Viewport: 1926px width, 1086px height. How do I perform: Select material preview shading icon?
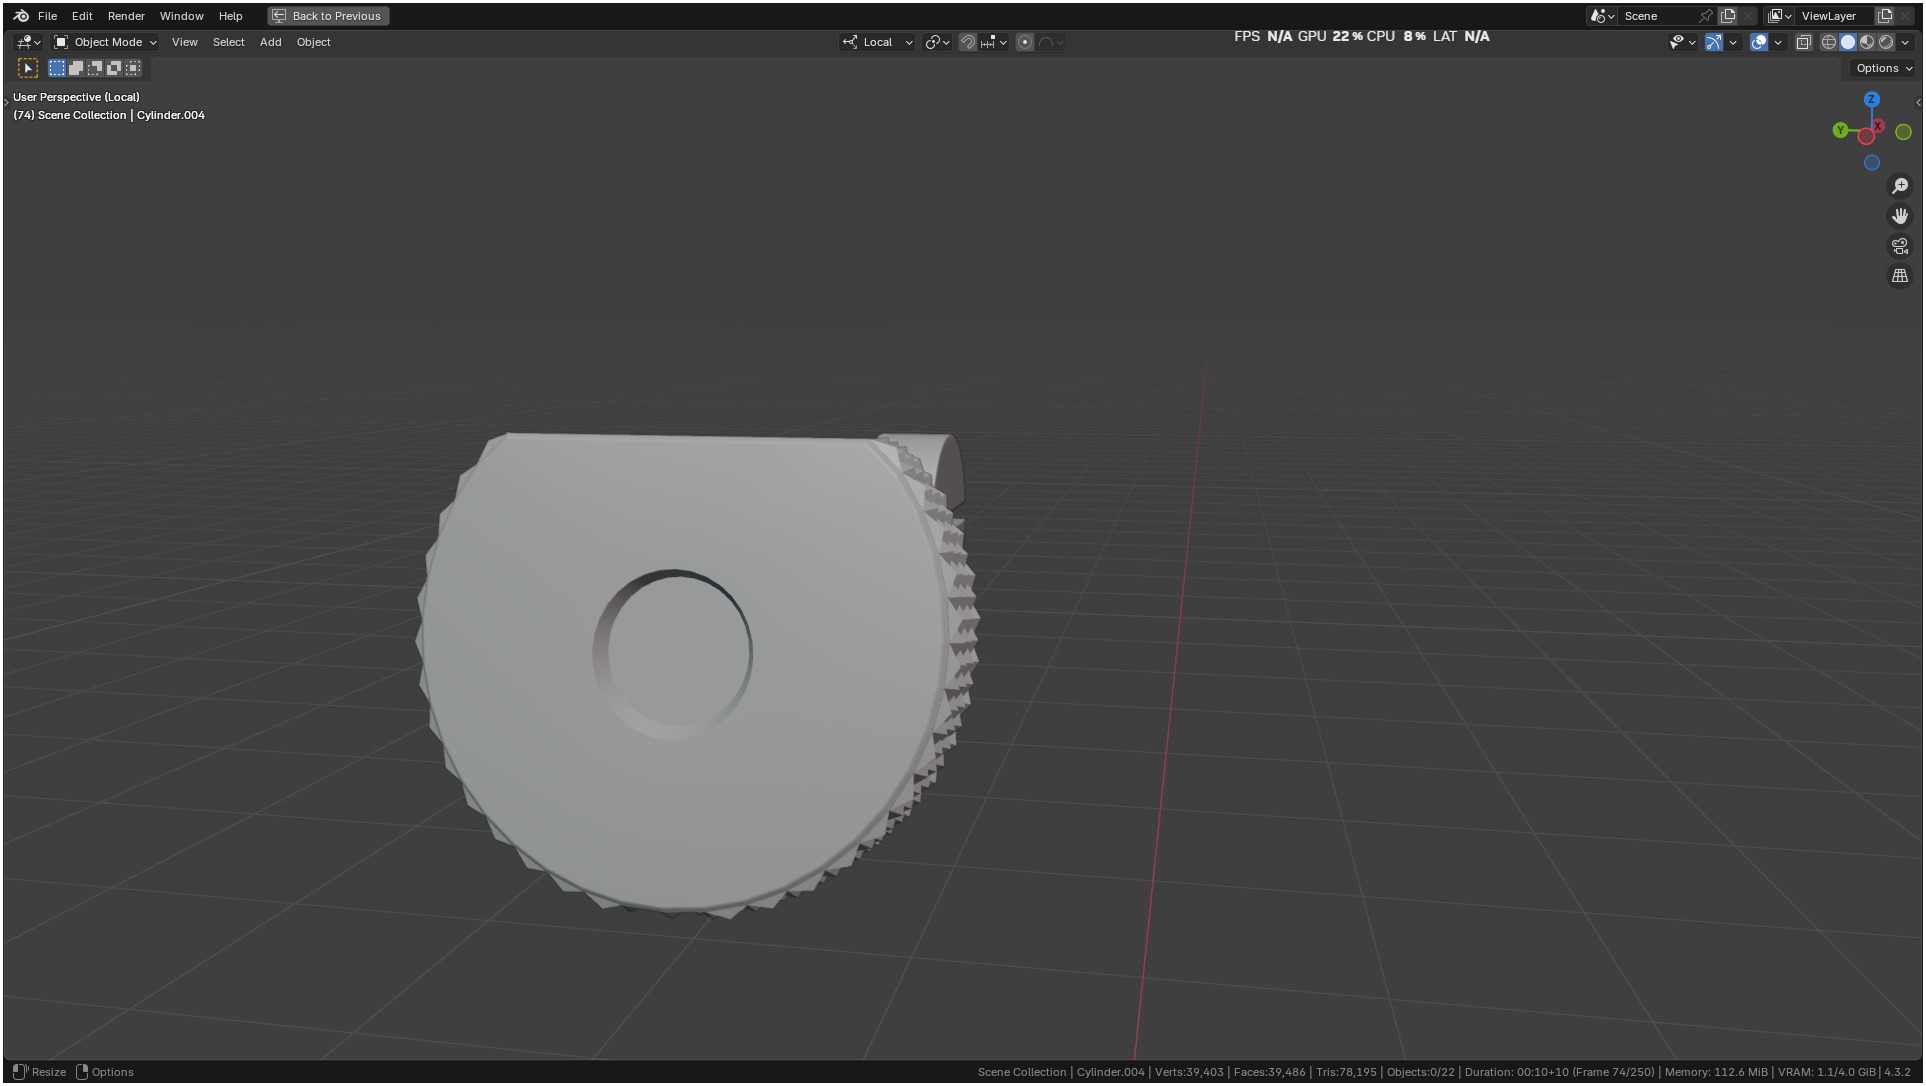[1867, 42]
